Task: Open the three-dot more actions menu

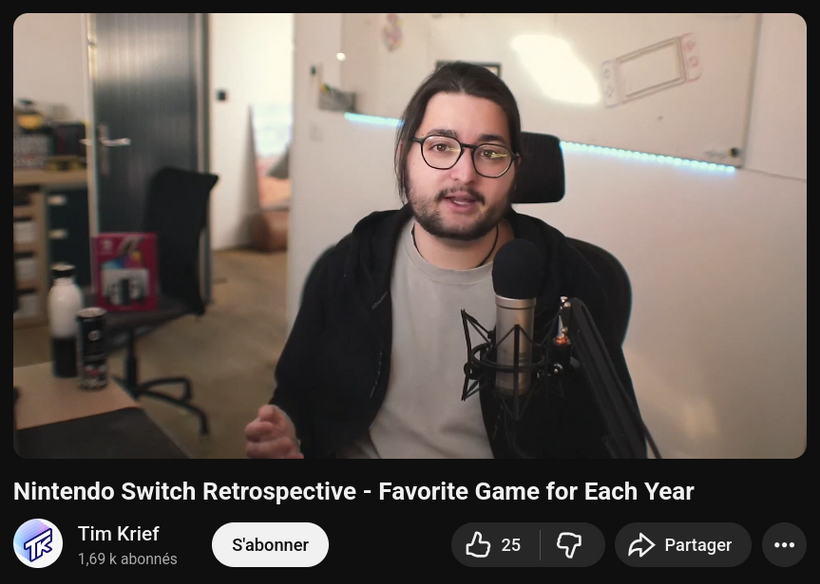Action: click(x=784, y=545)
